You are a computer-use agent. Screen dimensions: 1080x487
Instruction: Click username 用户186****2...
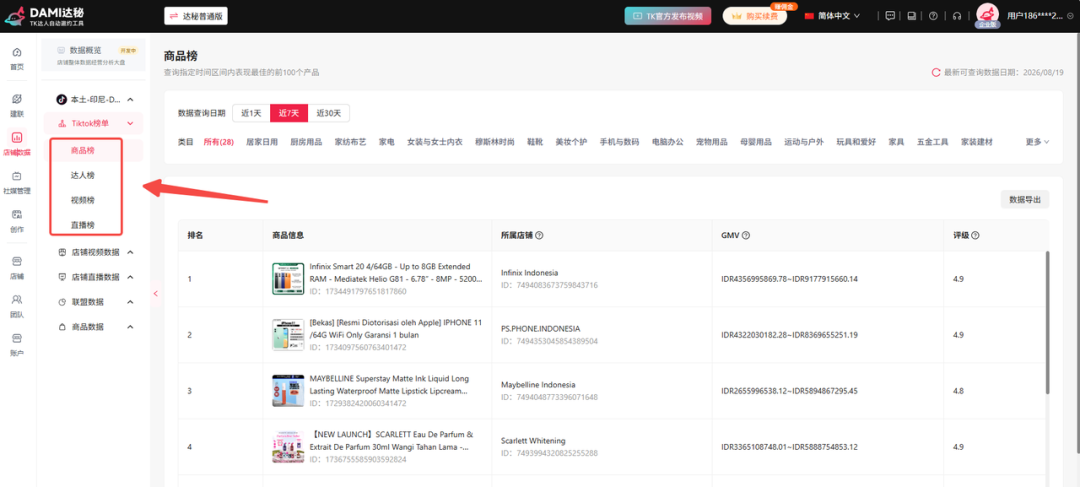pos(1035,16)
